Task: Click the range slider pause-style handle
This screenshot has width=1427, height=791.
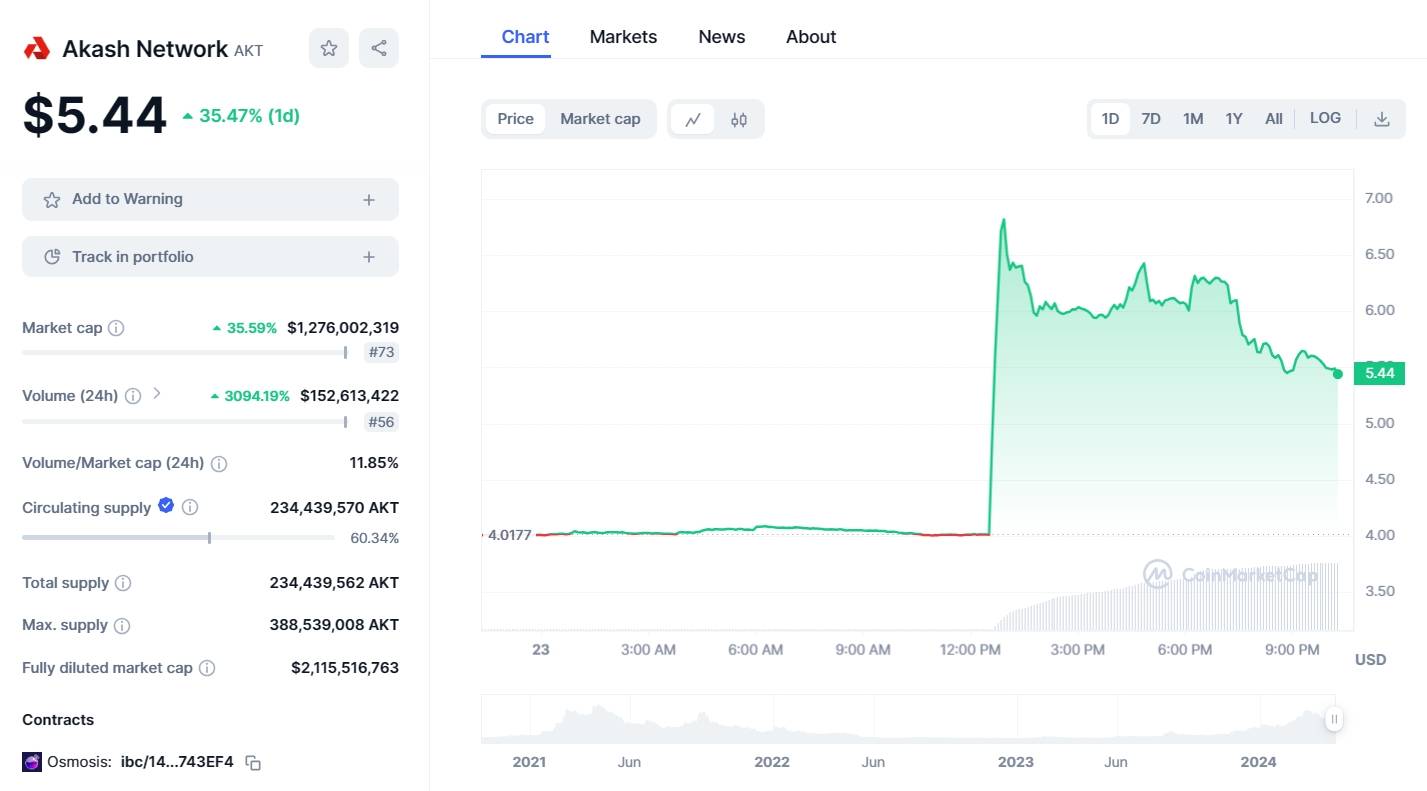Action: click(1334, 719)
